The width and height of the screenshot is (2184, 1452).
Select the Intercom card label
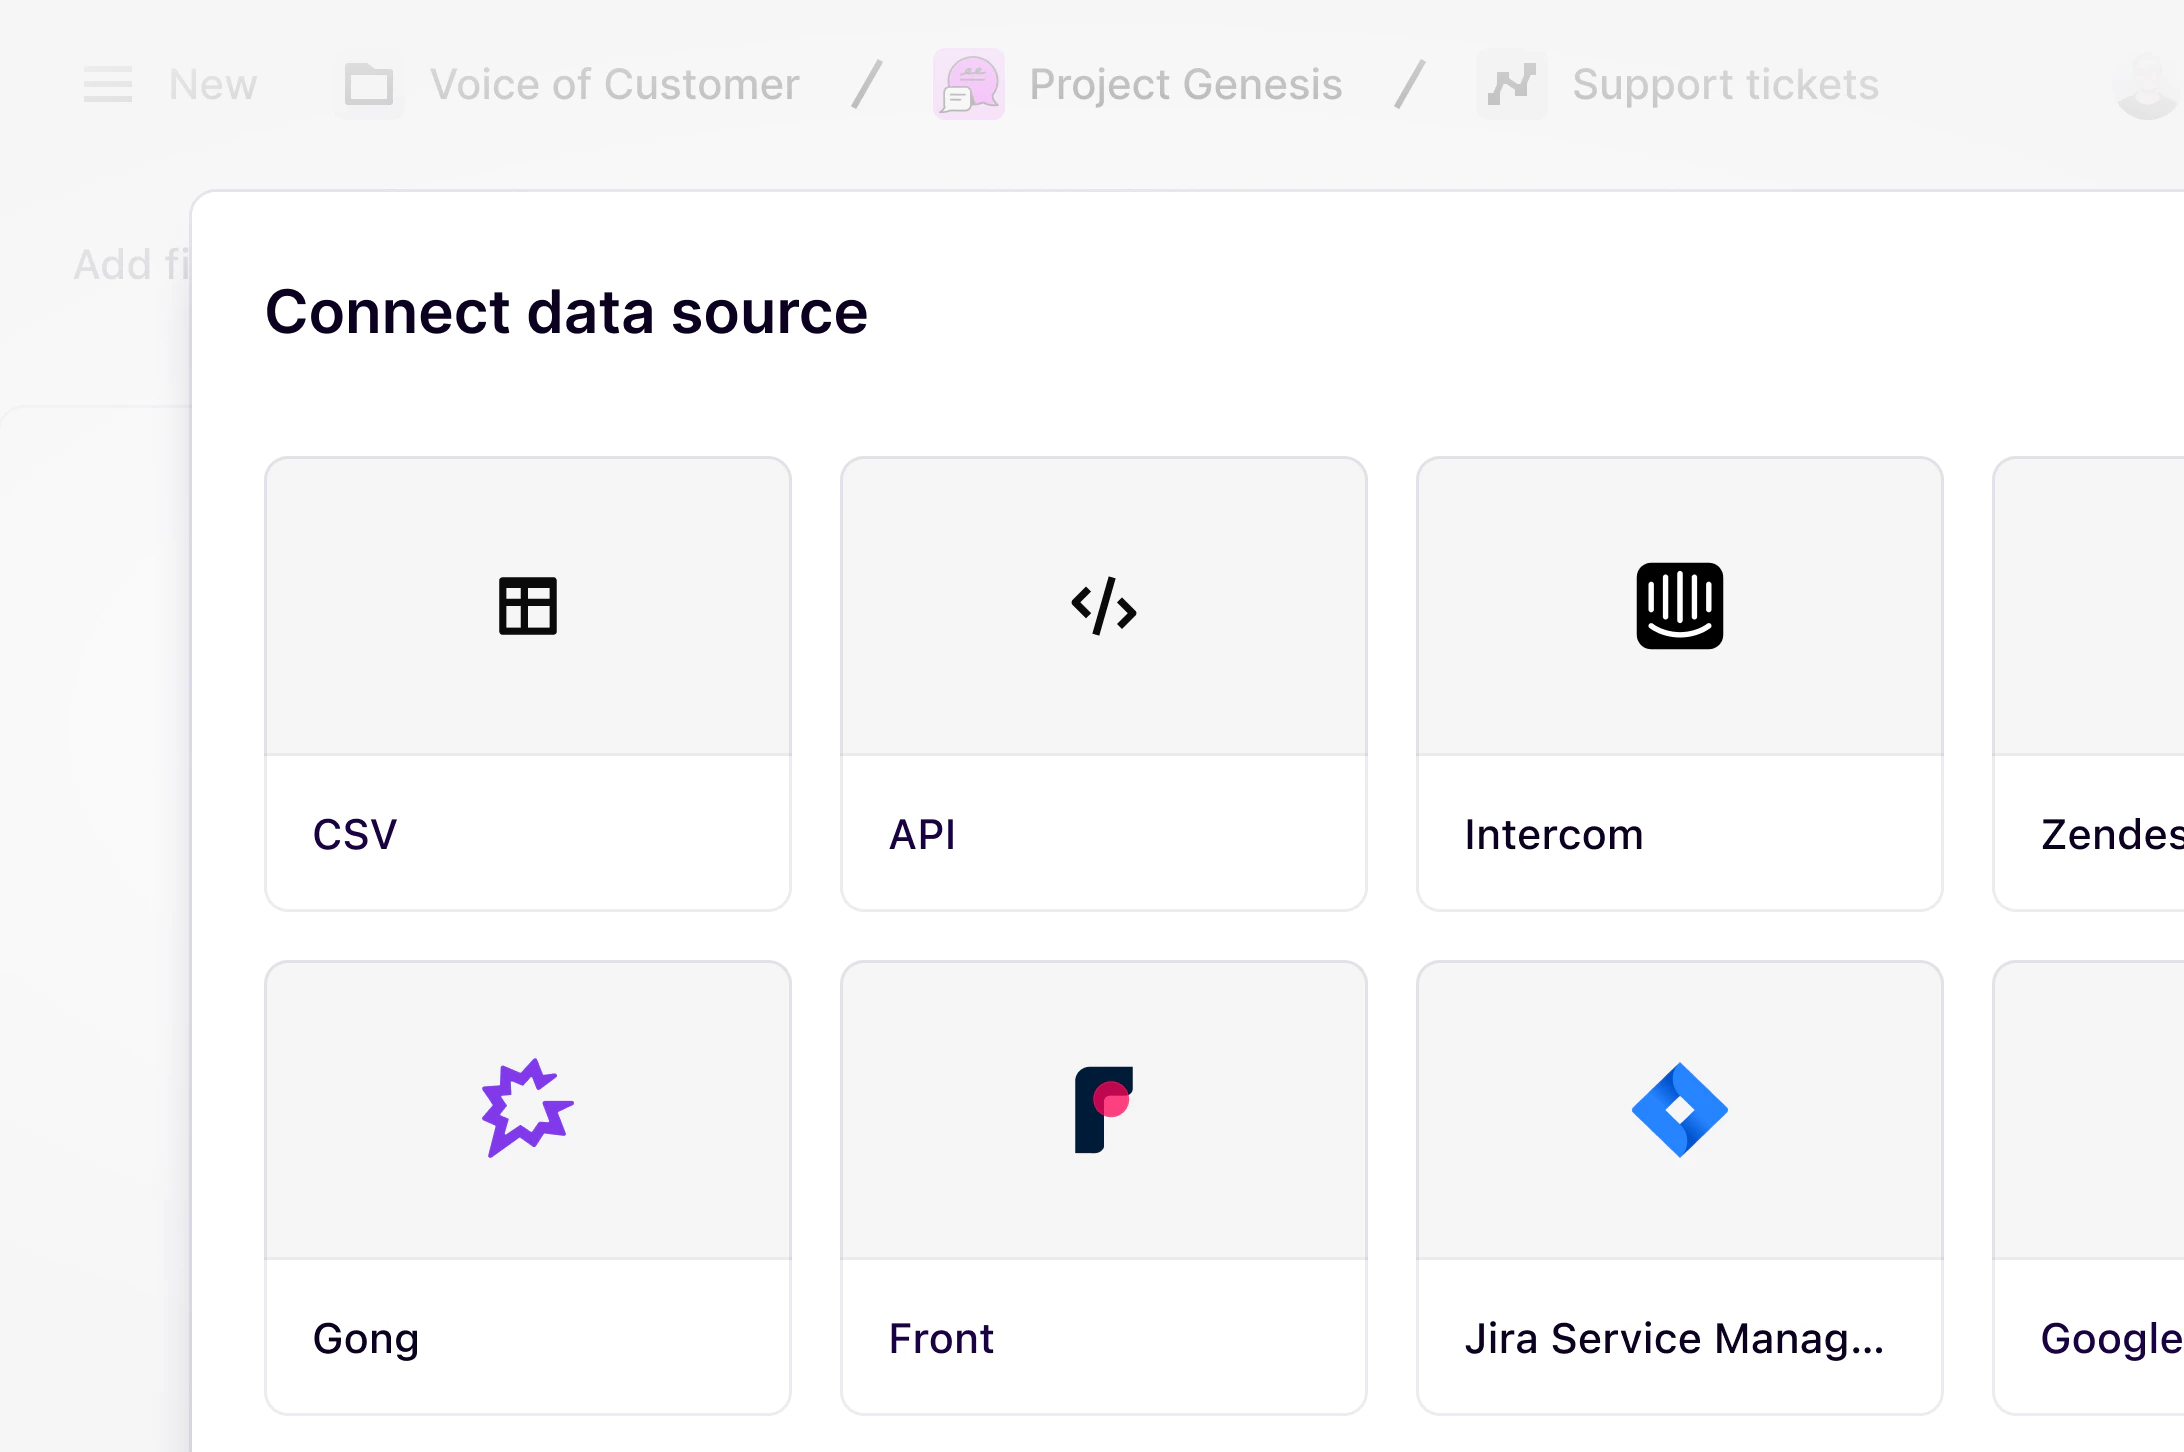[1552, 834]
